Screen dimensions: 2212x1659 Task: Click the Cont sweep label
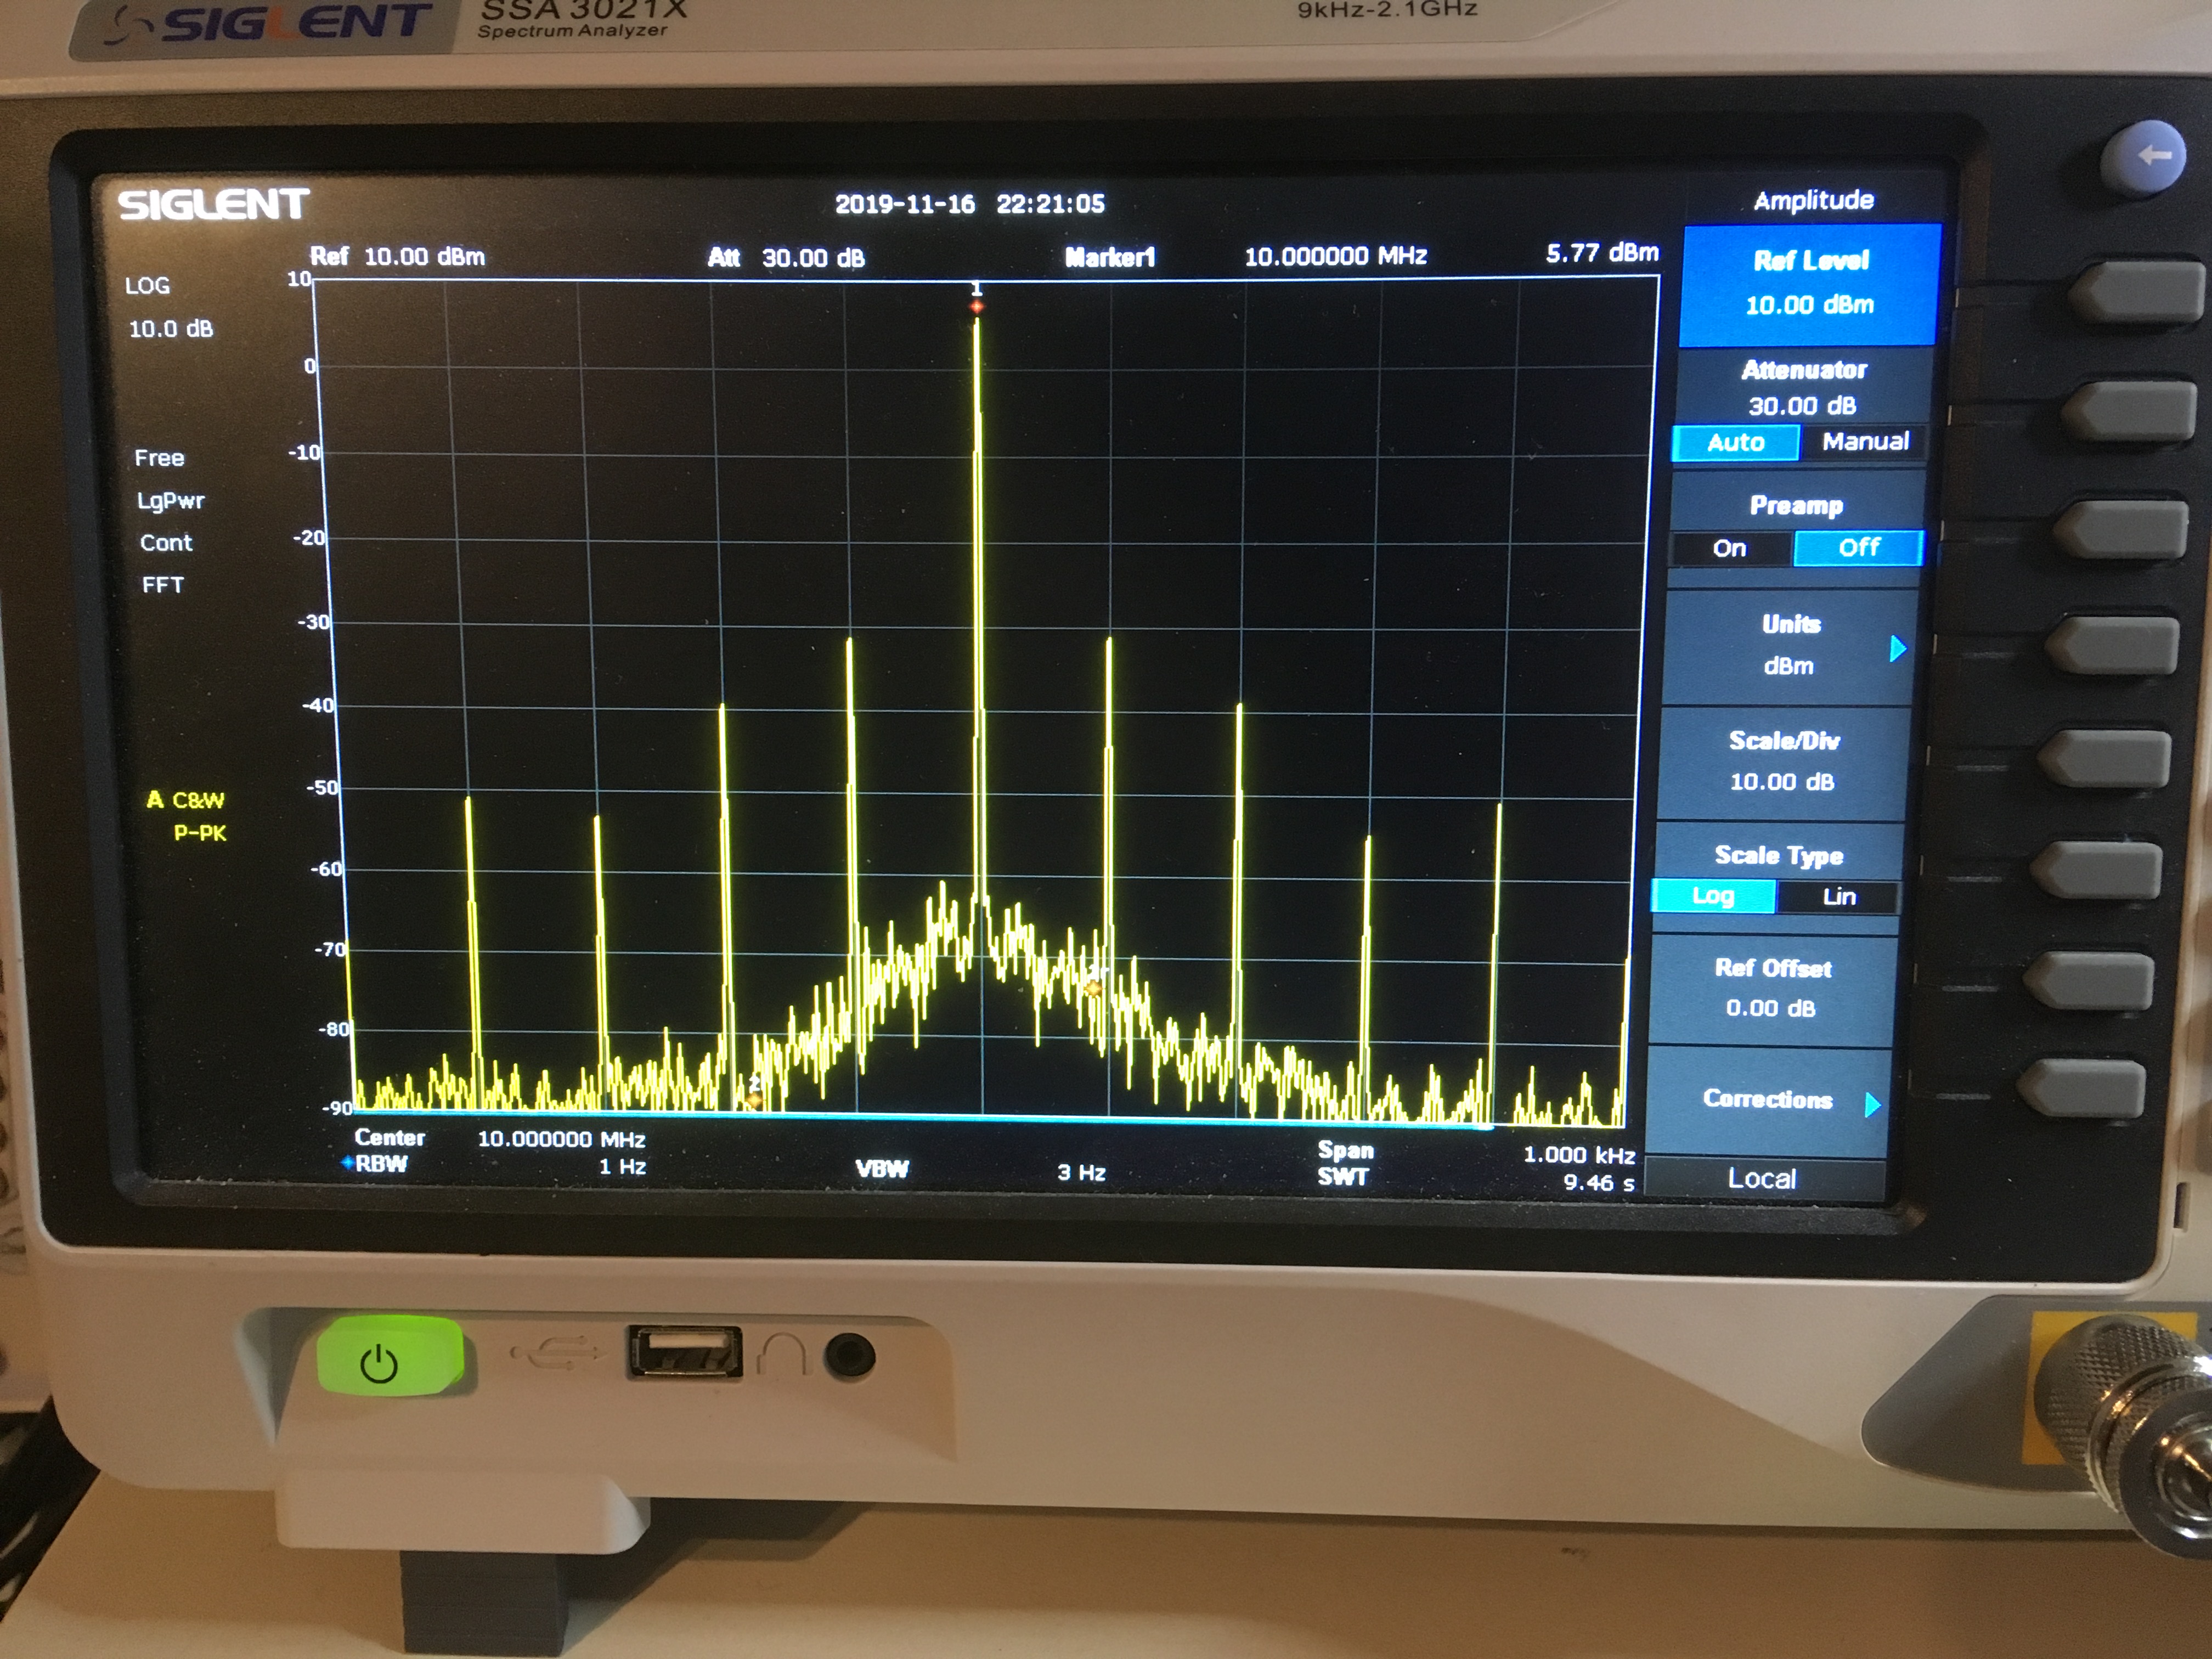[x=166, y=543]
